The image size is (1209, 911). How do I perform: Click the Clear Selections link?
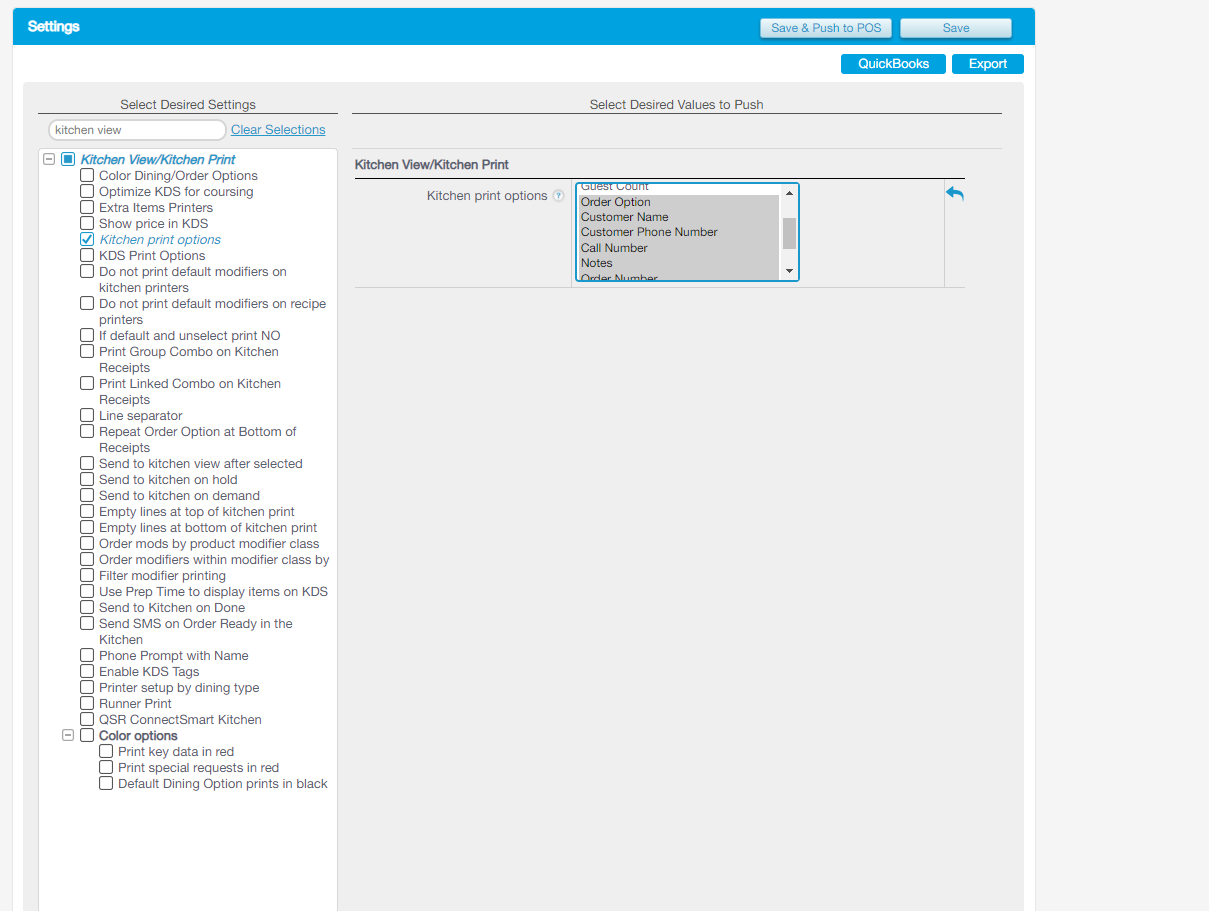point(278,130)
